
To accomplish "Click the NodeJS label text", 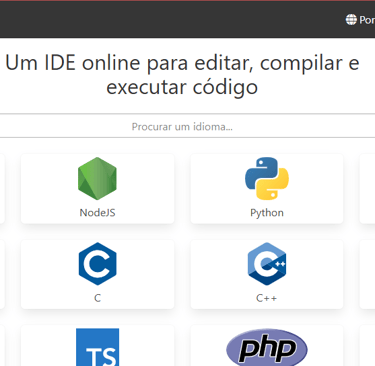I will click(97, 213).
